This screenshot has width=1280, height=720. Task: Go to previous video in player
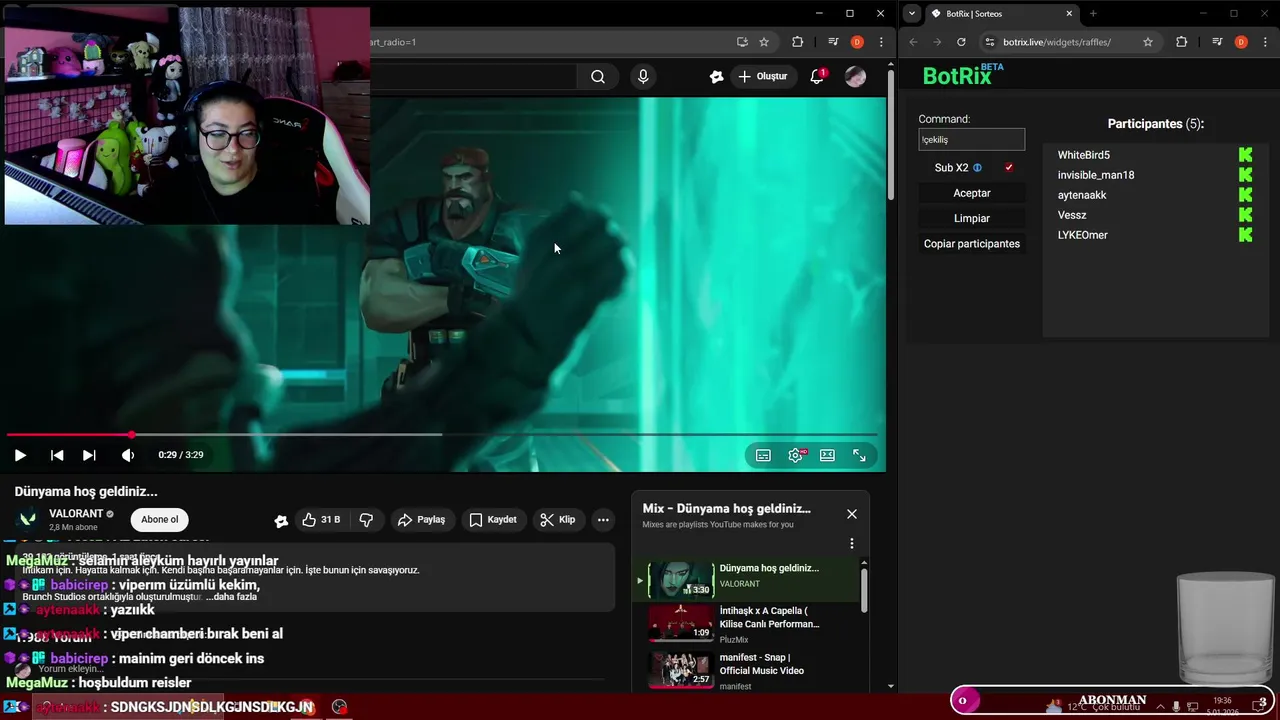click(57, 455)
